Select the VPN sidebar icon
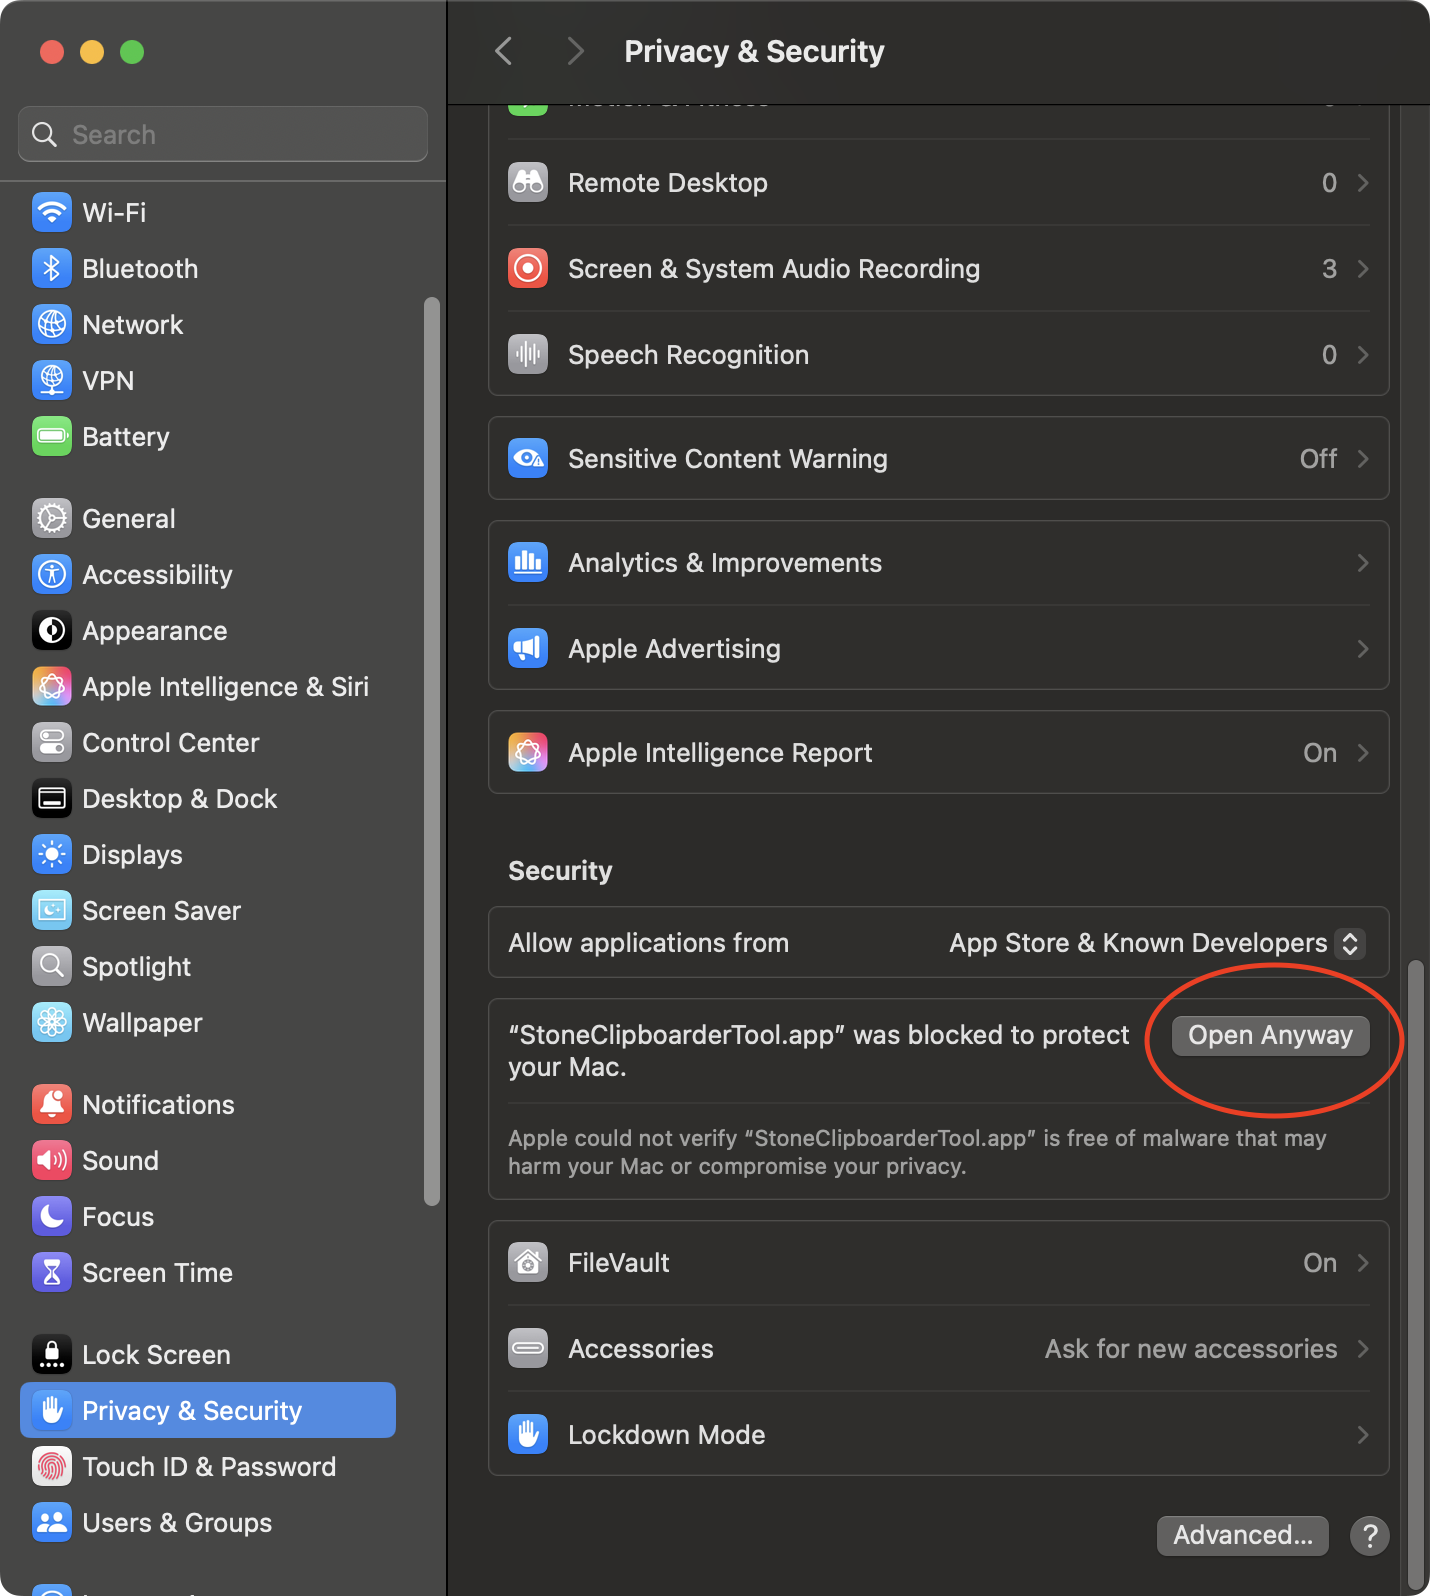Image resolution: width=1430 pixels, height=1596 pixels. pyautogui.click(x=52, y=380)
